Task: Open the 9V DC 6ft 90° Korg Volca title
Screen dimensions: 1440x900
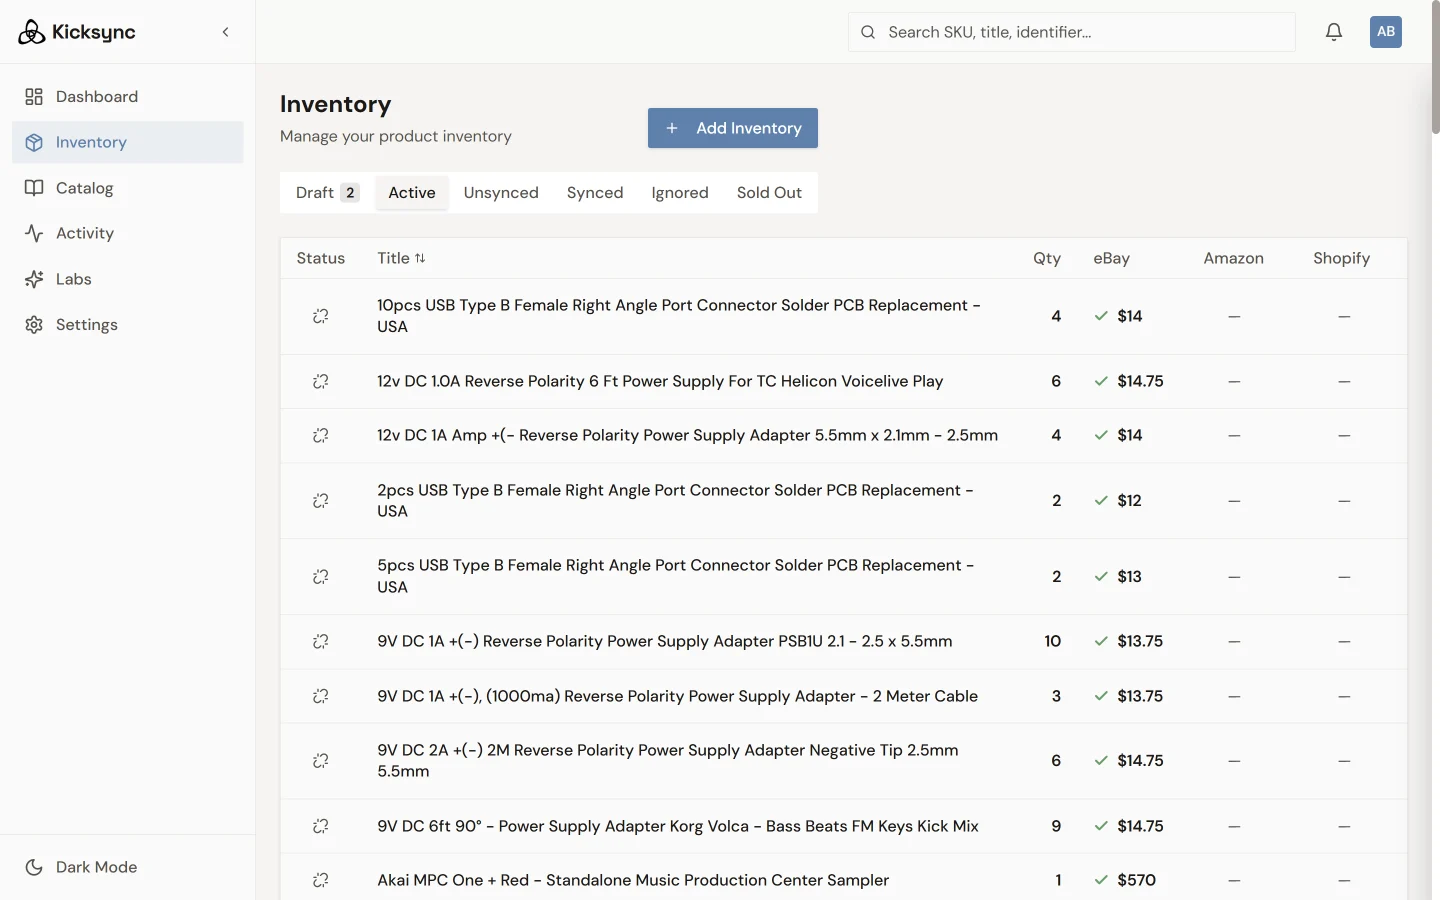Action: coord(678,826)
